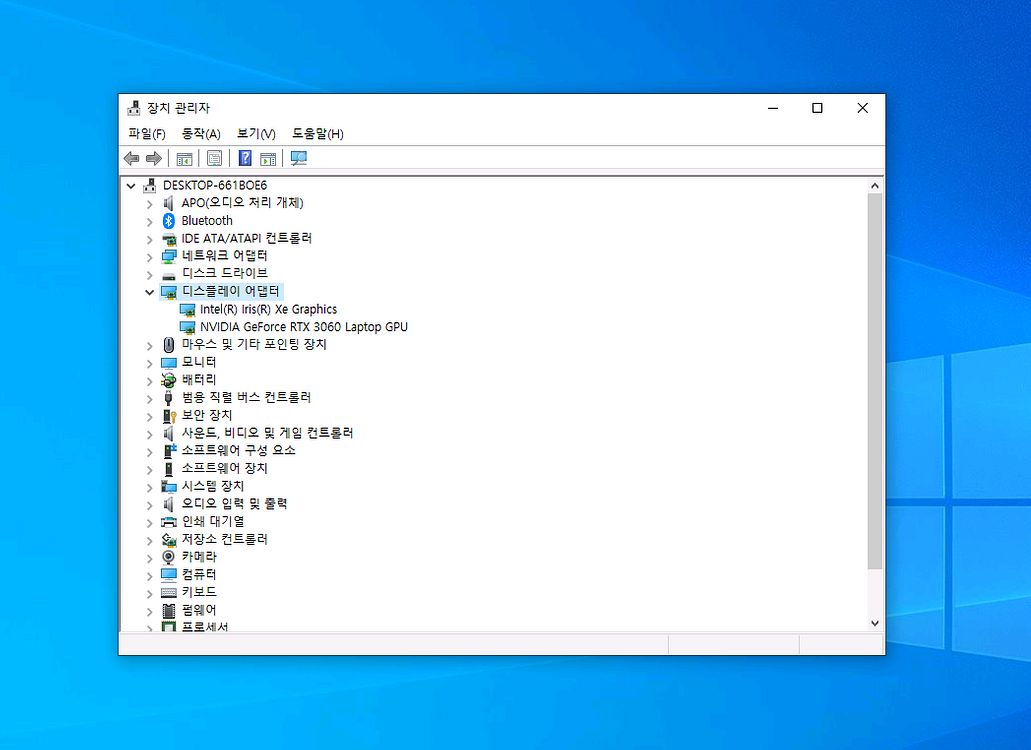The image size is (1031, 750).
Task: Open the 보기(V) menu
Action: tap(256, 134)
